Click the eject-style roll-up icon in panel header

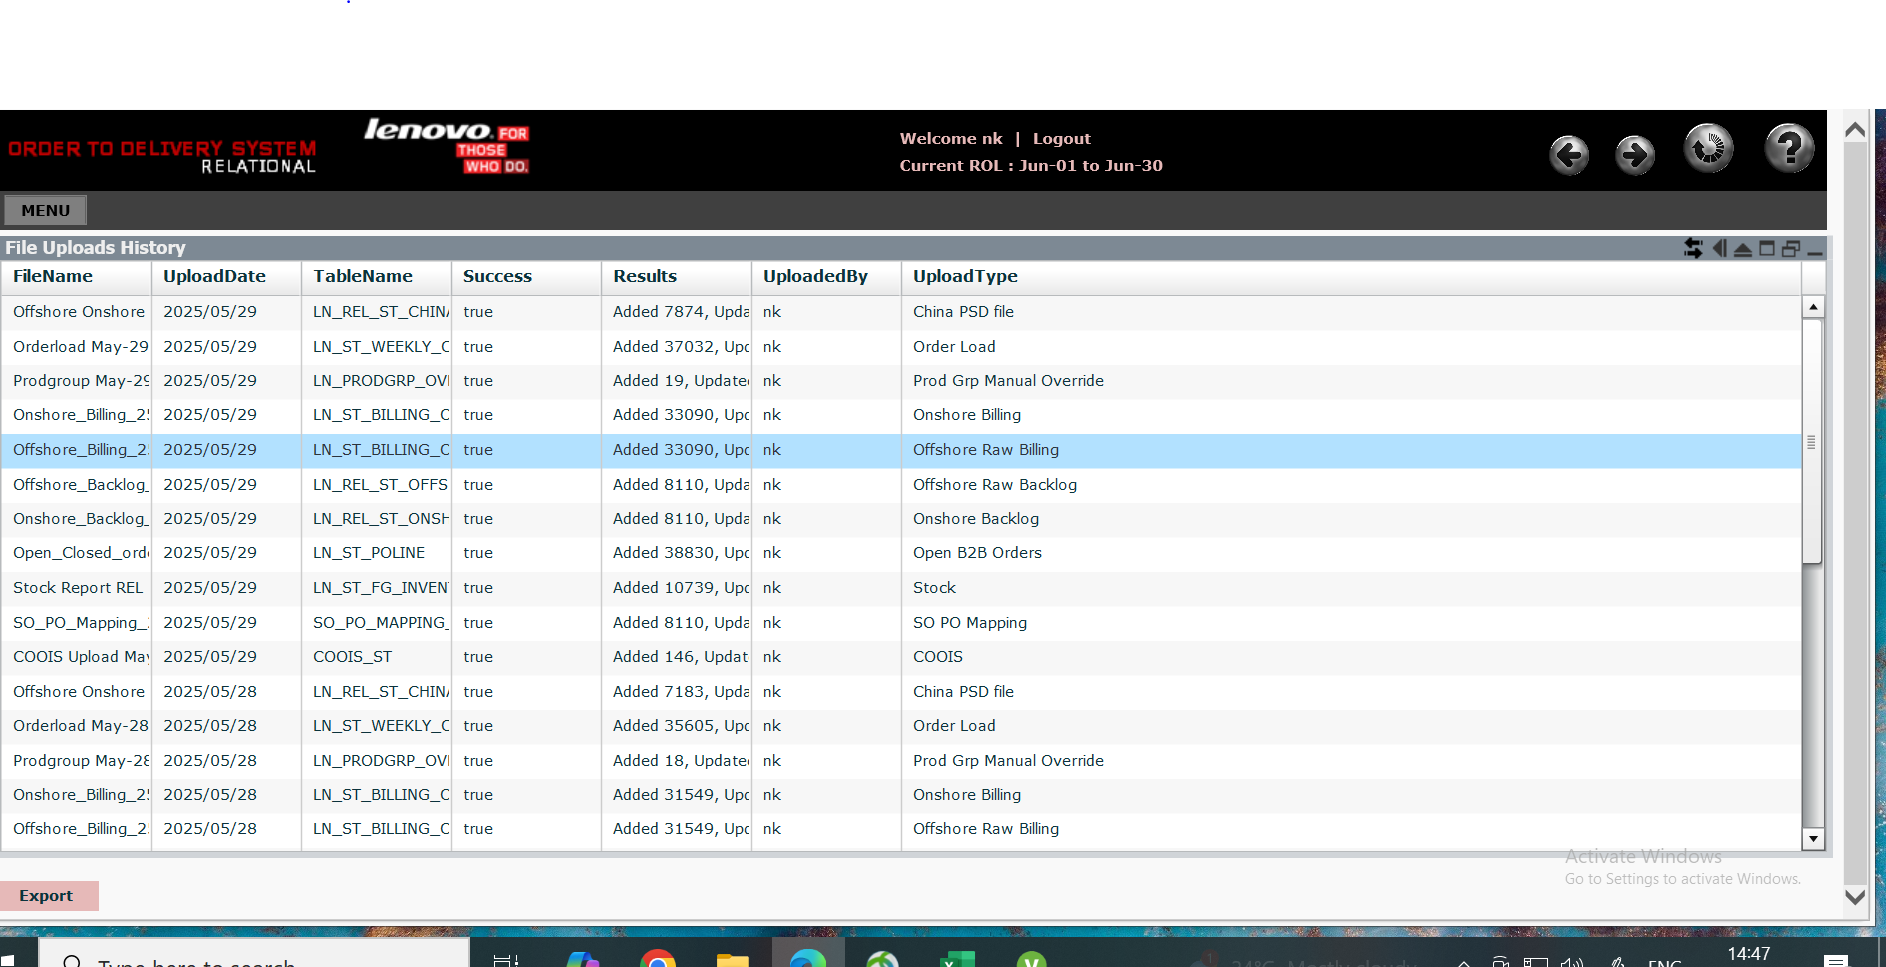click(x=1743, y=249)
